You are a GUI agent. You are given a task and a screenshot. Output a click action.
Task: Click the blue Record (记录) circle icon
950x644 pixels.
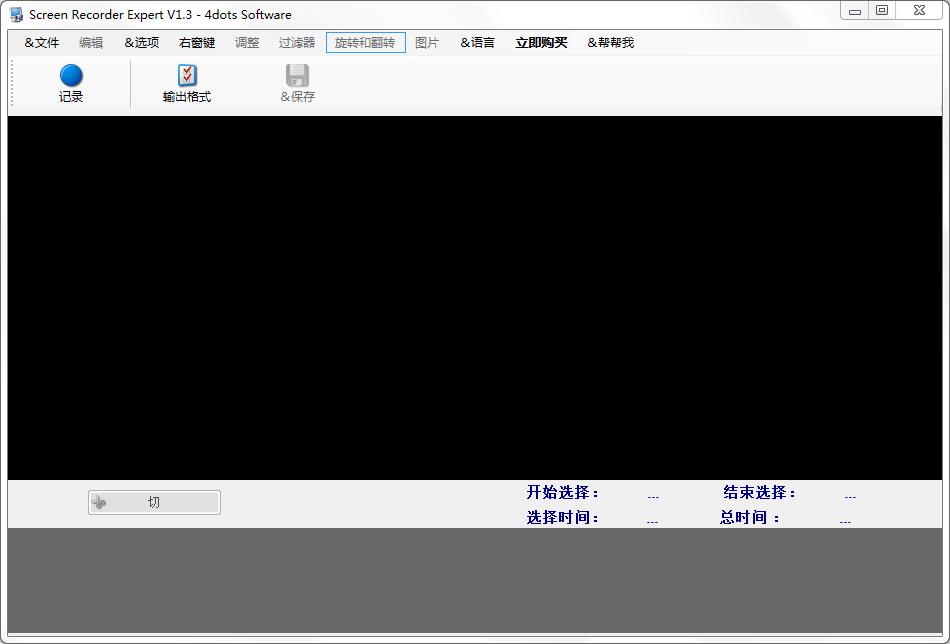click(x=71, y=76)
